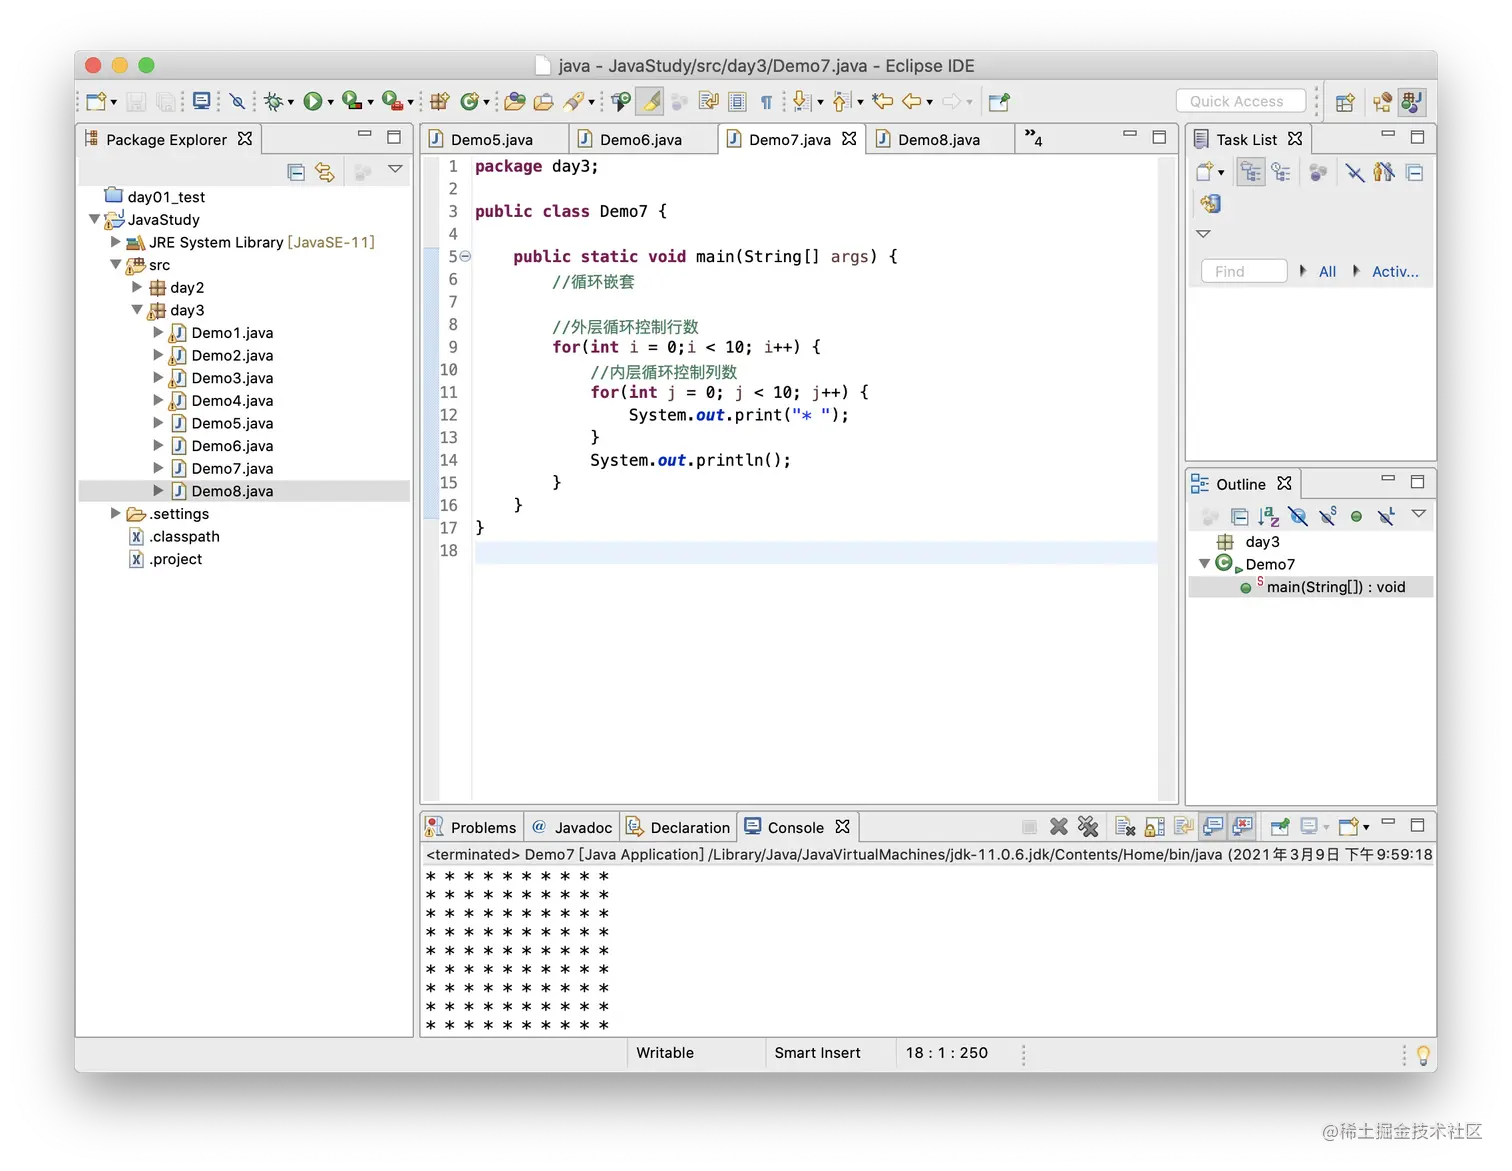The width and height of the screenshot is (1512, 1171).
Task: Click the Quick Access search field
Action: 1240,101
